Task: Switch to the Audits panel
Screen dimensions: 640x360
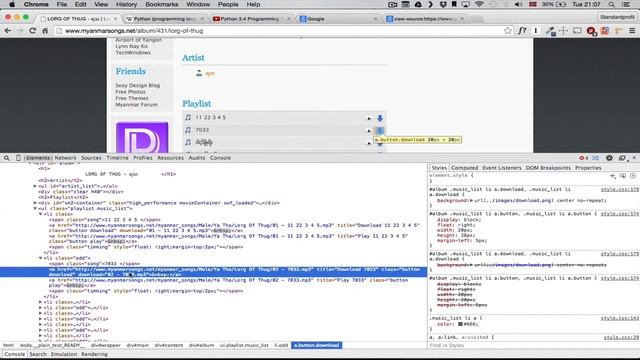Action: click(197, 158)
